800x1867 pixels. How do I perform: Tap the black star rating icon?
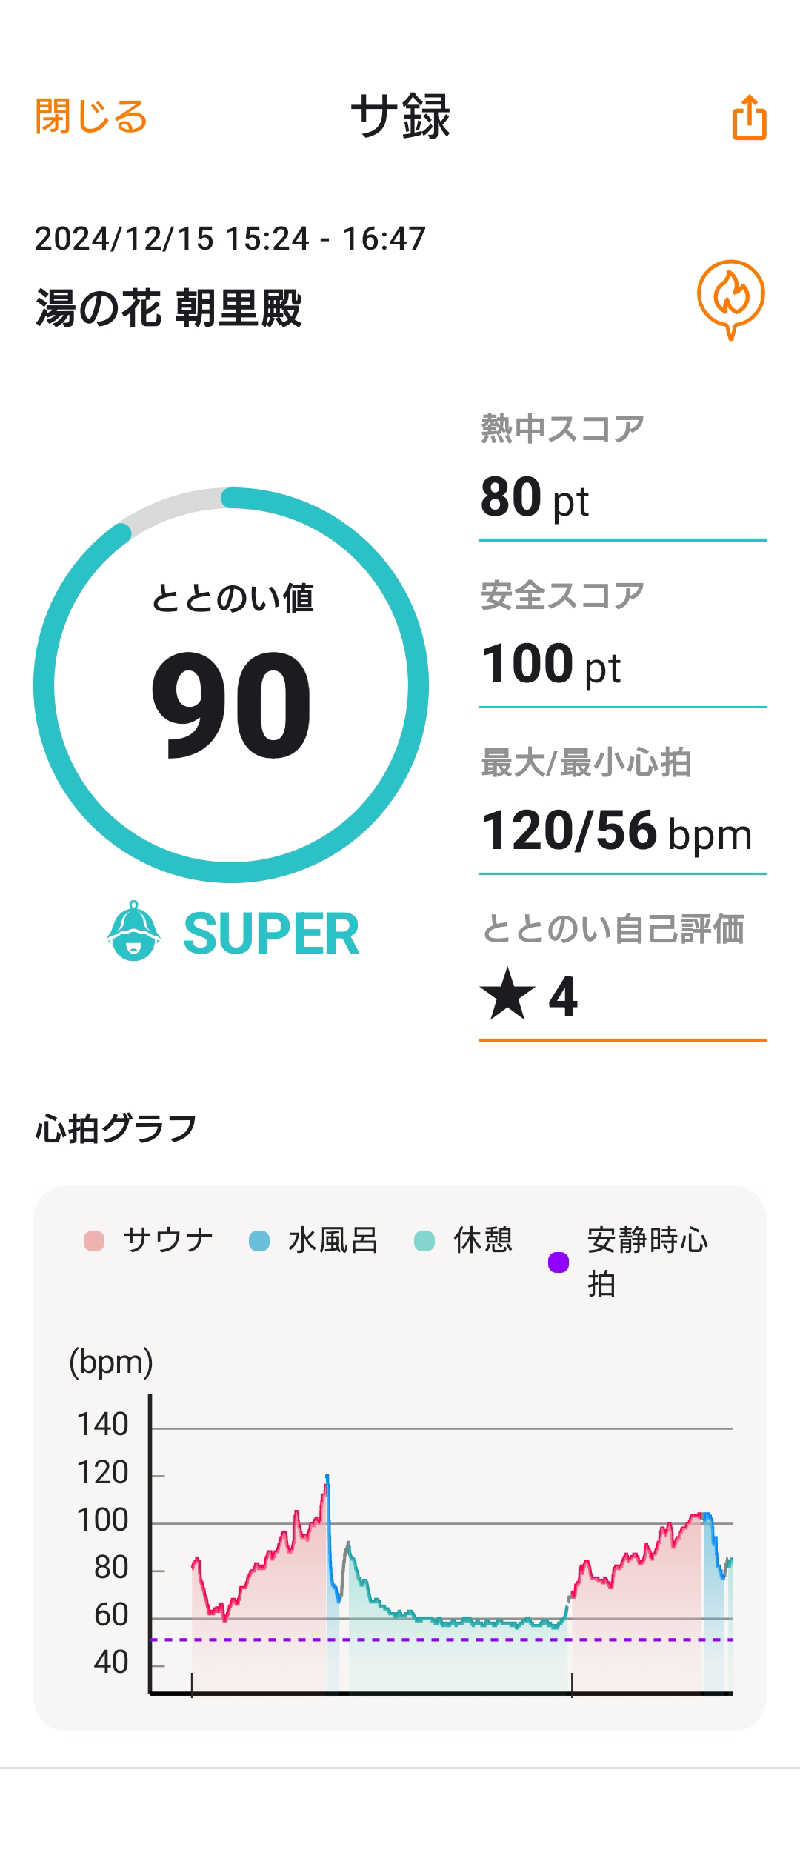tap(507, 994)
